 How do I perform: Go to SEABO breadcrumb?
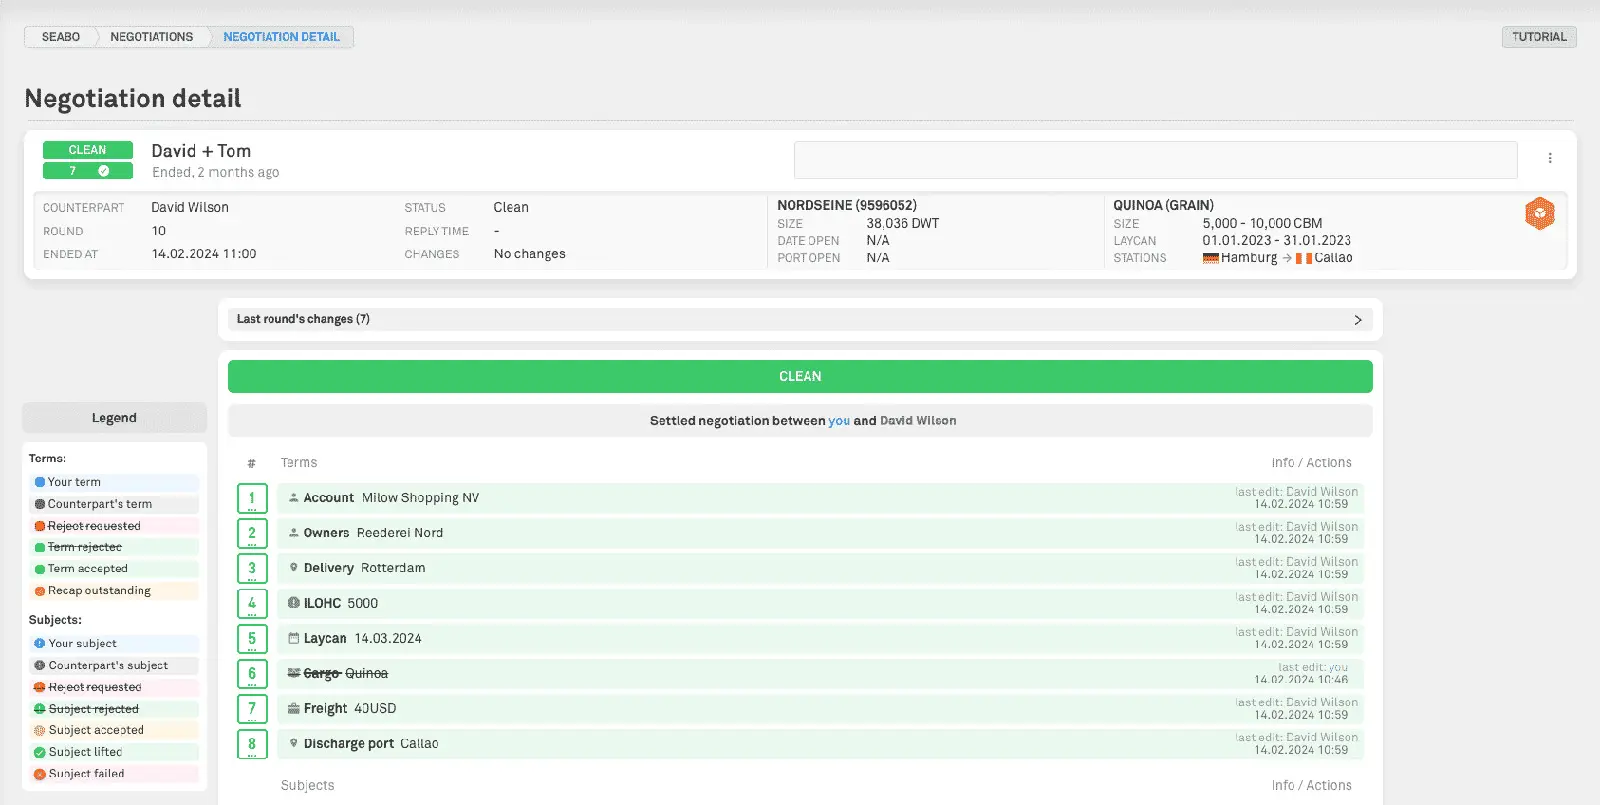(x=60, y=37)
